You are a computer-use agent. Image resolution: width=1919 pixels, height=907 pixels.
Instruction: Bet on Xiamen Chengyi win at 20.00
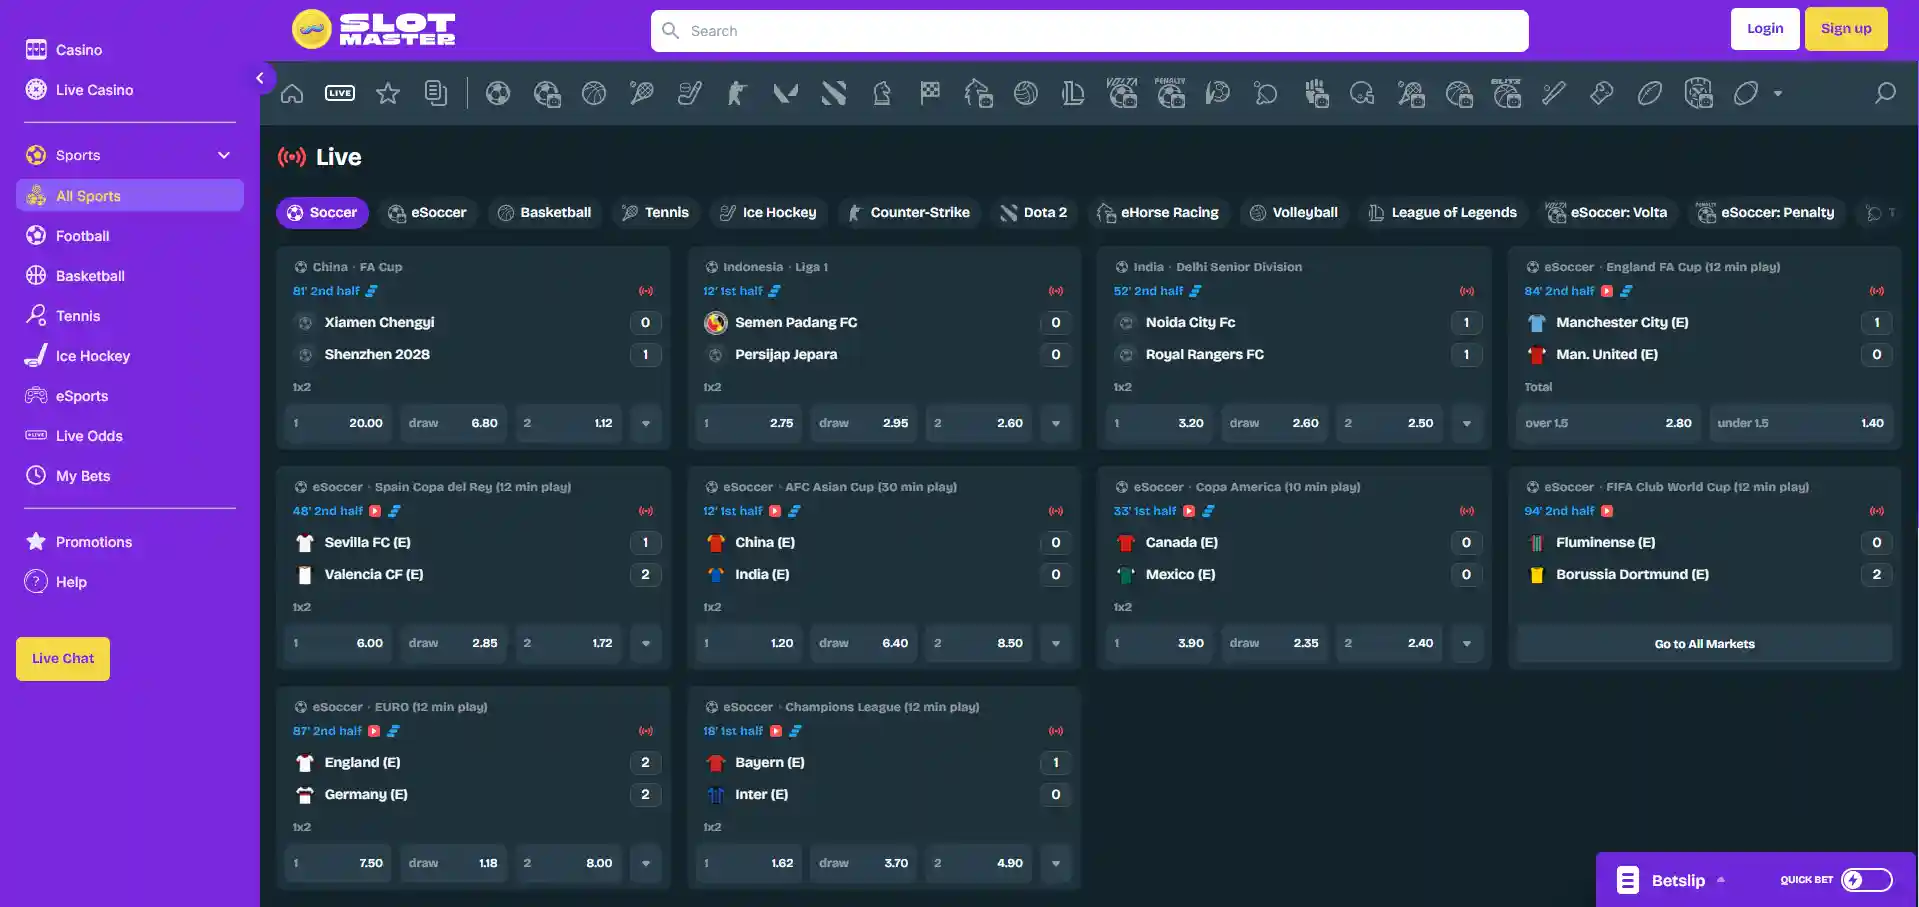pyautogui.click(x=339, y=423)
